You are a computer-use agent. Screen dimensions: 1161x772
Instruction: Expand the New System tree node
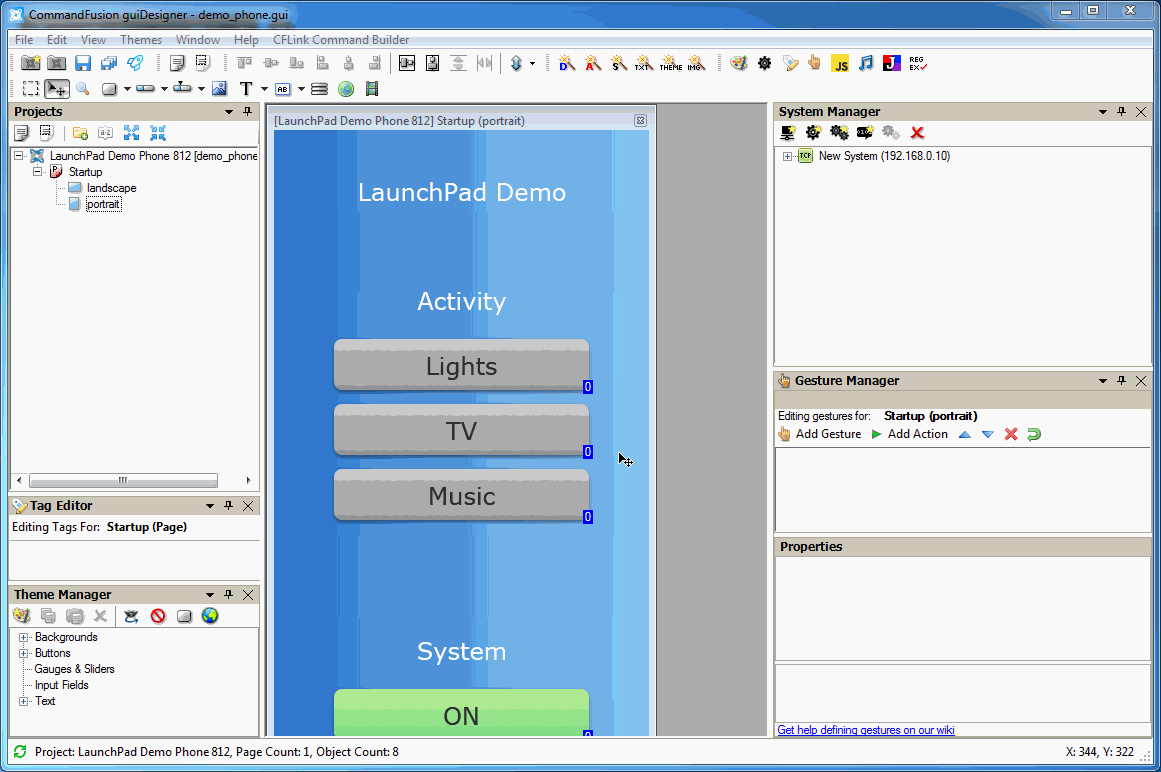tap(788, 156)
